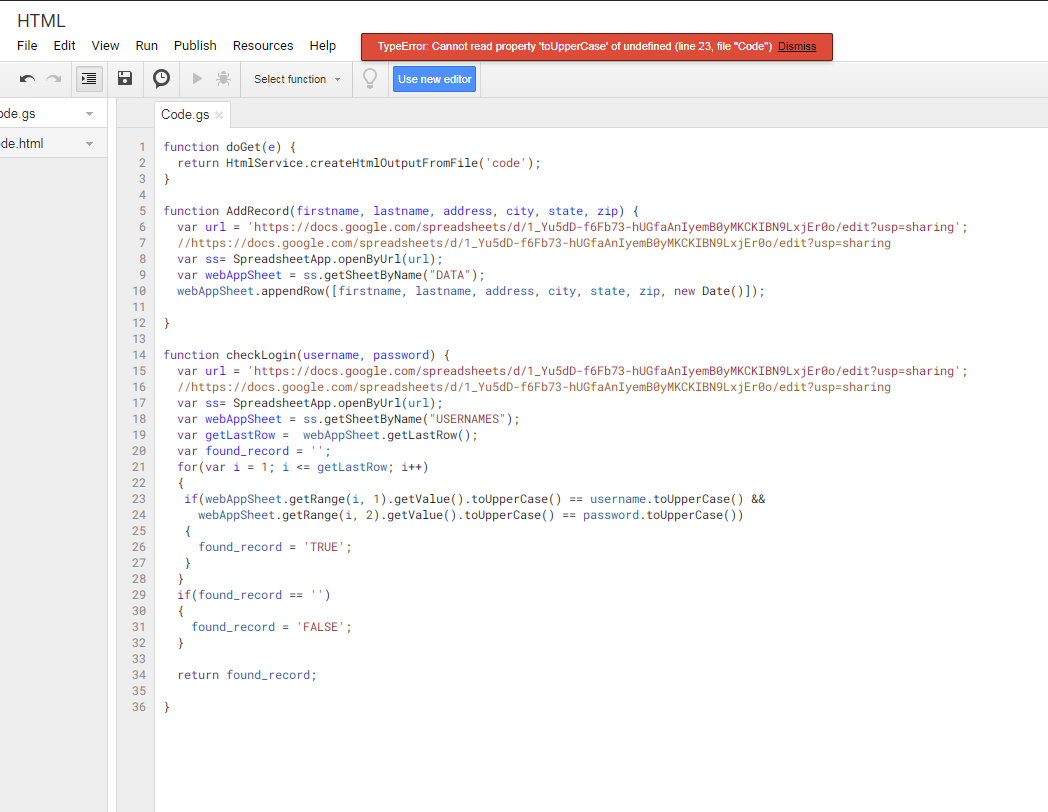Start debugging with the bug icon
Screen dimensions: 1048x812
223,79
